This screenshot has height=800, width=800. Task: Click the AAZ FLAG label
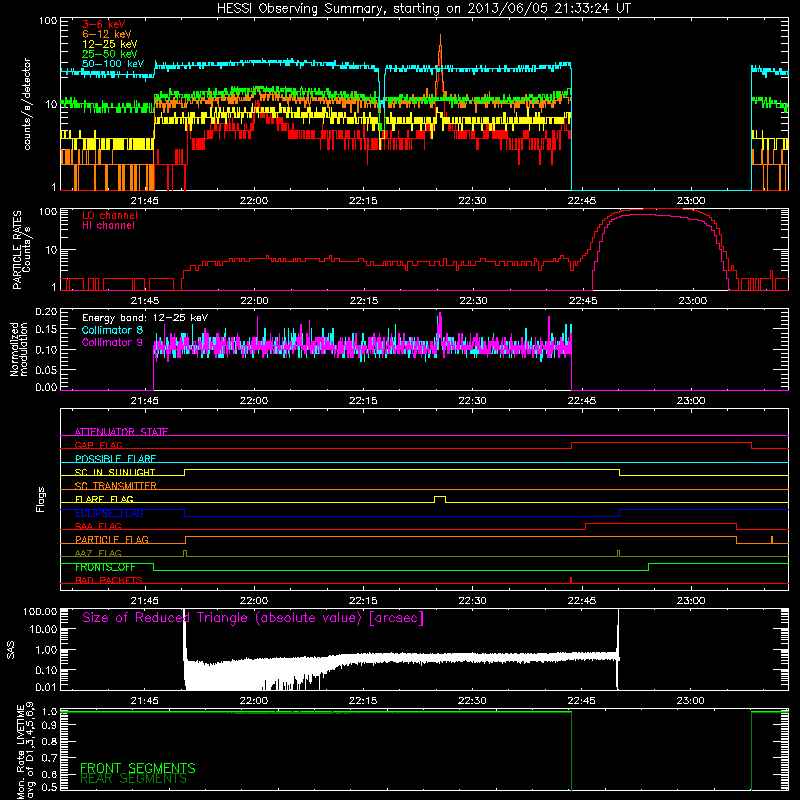coord(98,553)
